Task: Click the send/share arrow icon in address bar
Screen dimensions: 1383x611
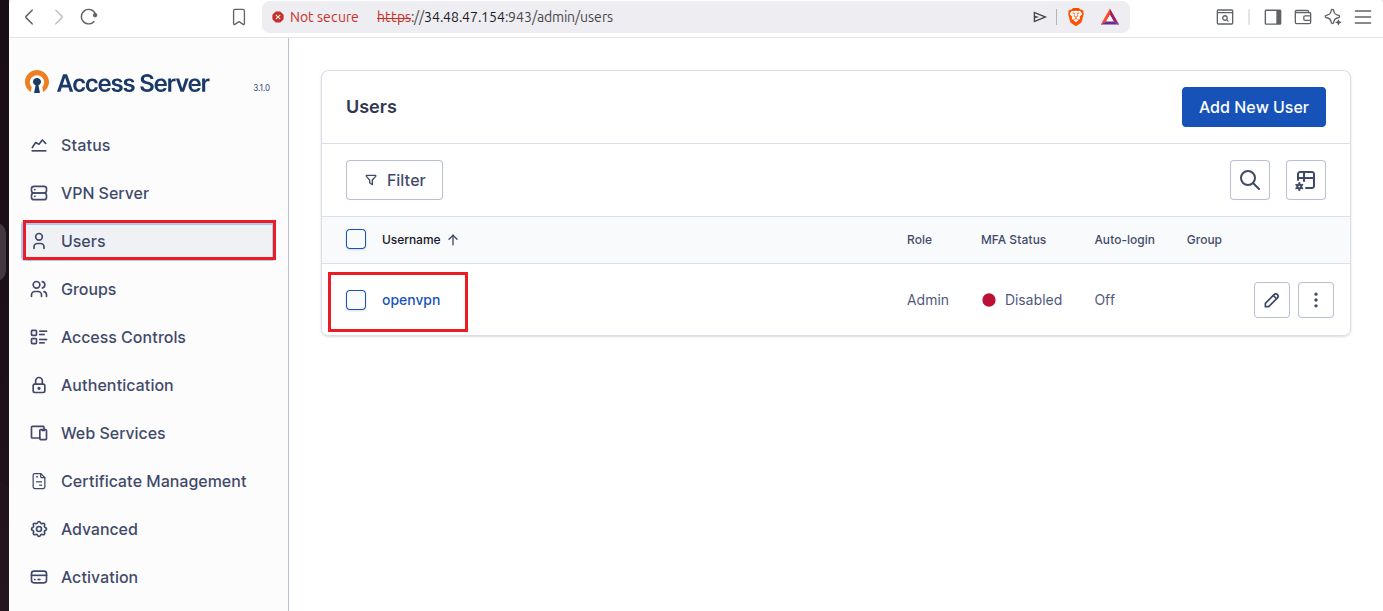Action: tap(1040, 17)
